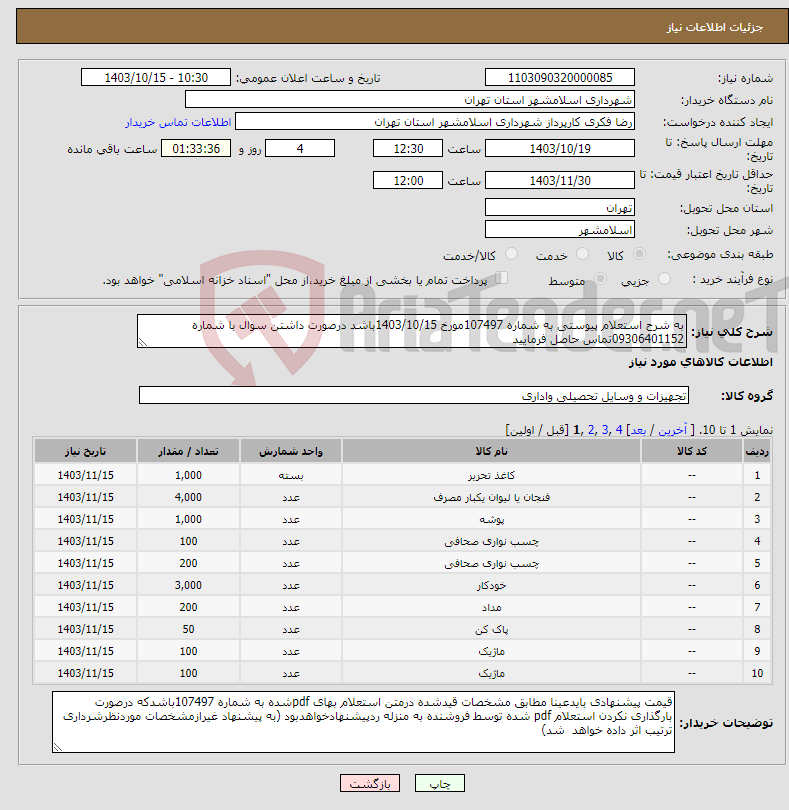789x810 pixels.
Task: Click the نام کالا column header
Action: click(491, 451)
